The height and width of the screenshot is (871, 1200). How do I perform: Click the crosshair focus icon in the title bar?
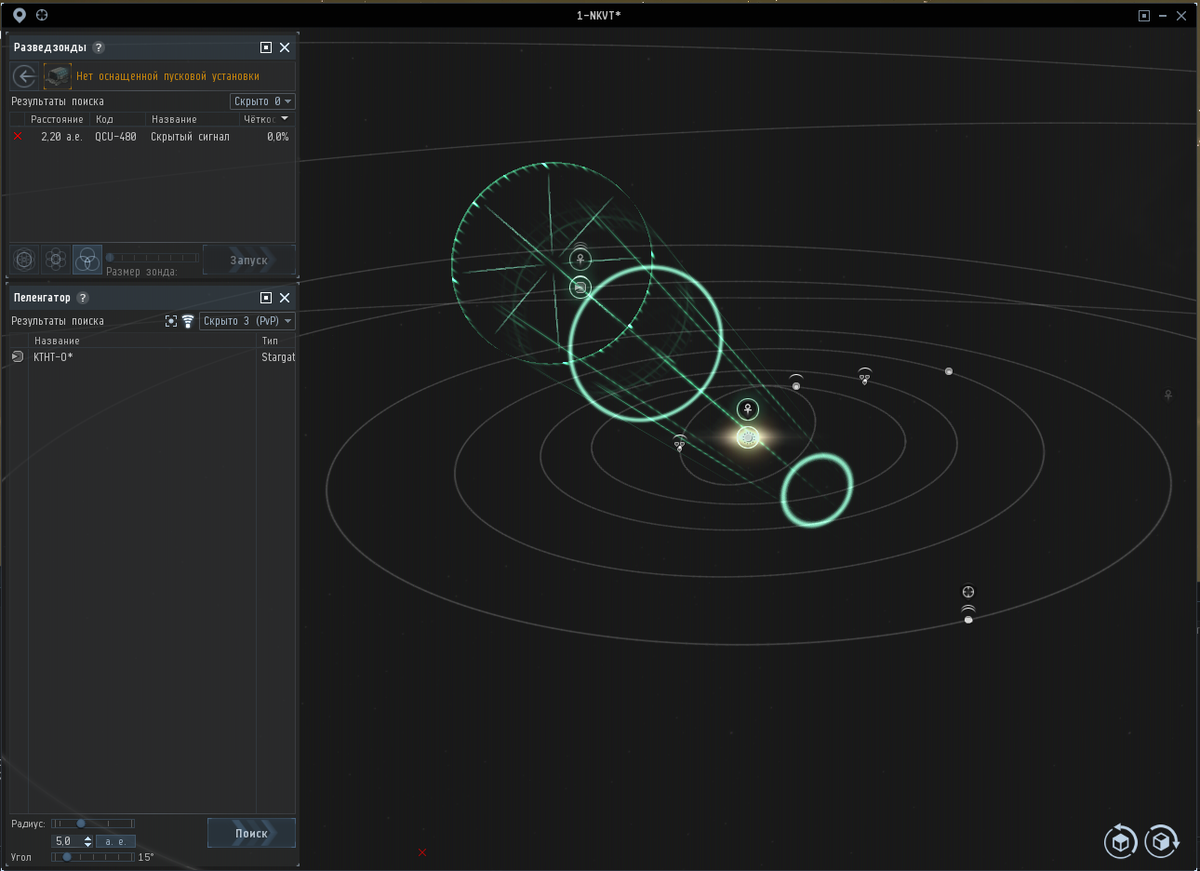[41, 15]
